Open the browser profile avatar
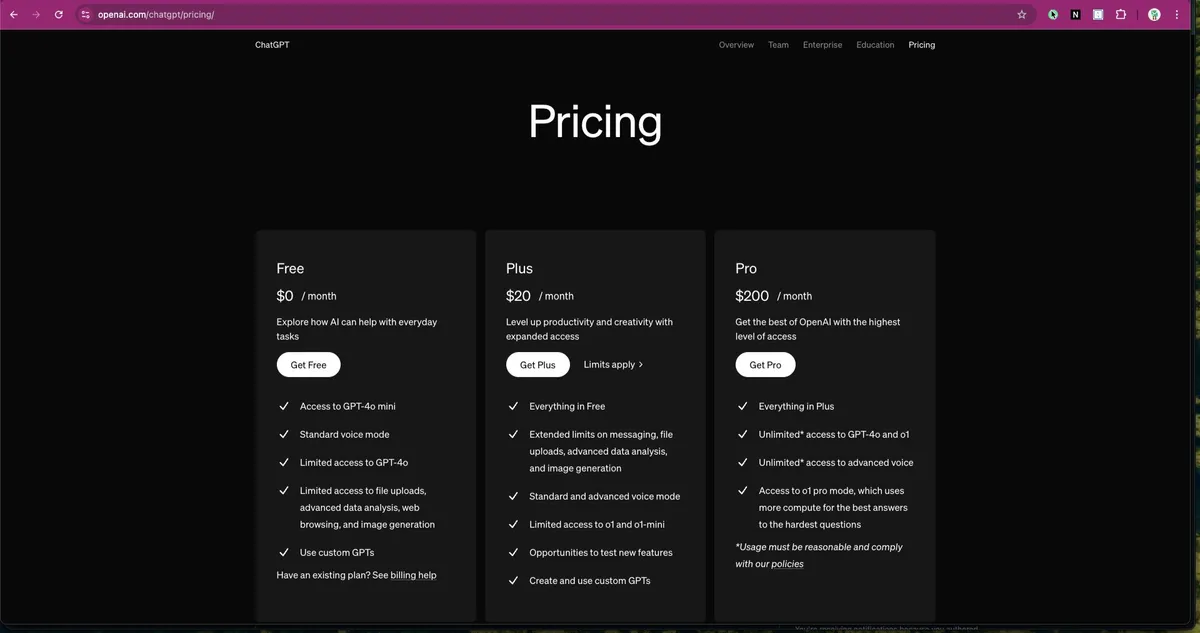The image size is (1200, 633). 1154,15
